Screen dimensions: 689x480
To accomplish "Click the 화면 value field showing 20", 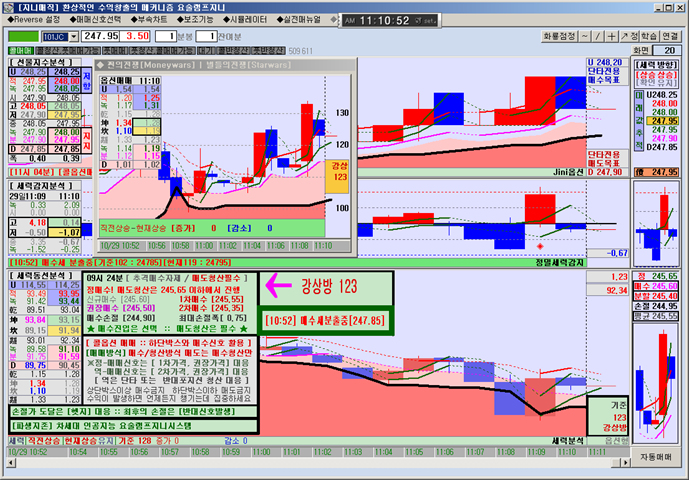I will [x=667, y=50].
